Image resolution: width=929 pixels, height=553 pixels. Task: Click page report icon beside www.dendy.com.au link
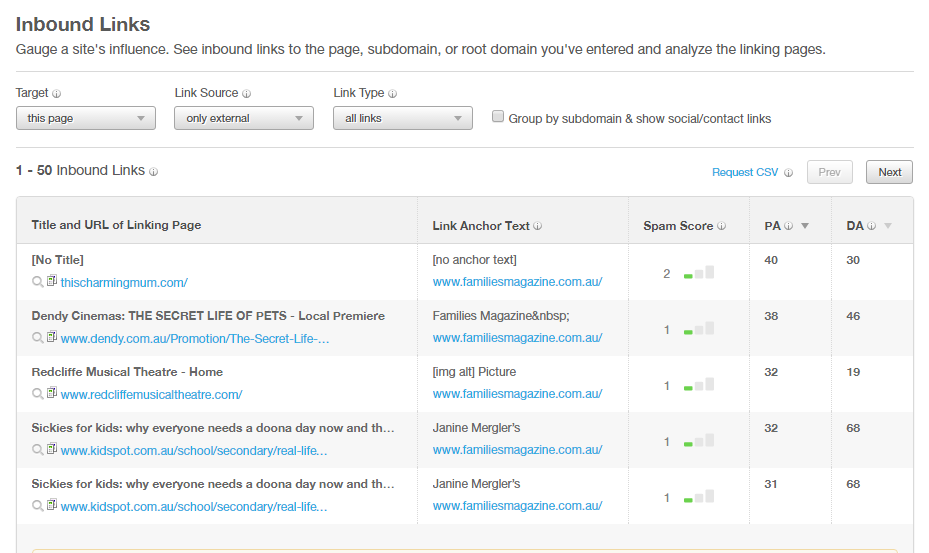coord(52,336)
